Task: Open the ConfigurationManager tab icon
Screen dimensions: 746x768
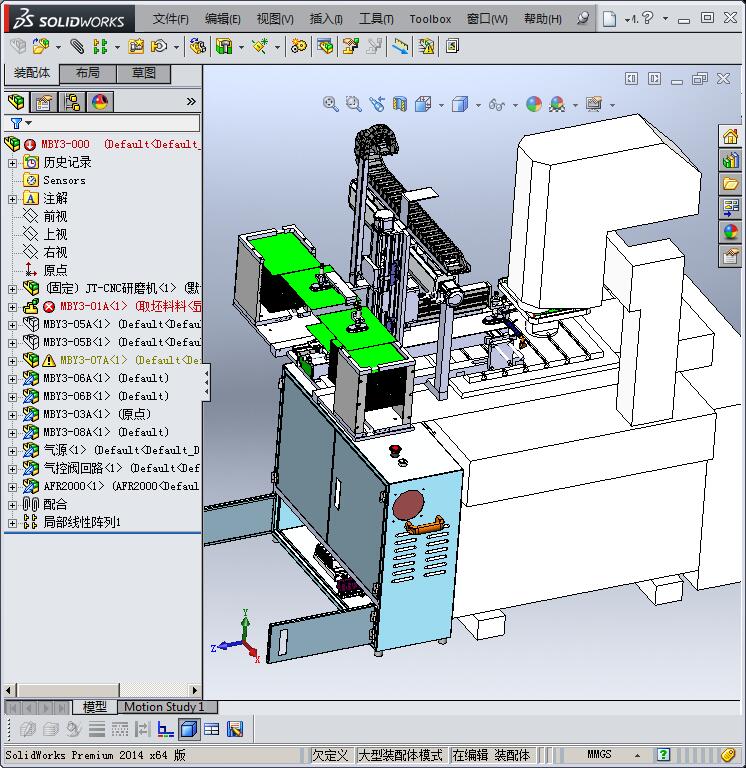Action: [72, 102]
